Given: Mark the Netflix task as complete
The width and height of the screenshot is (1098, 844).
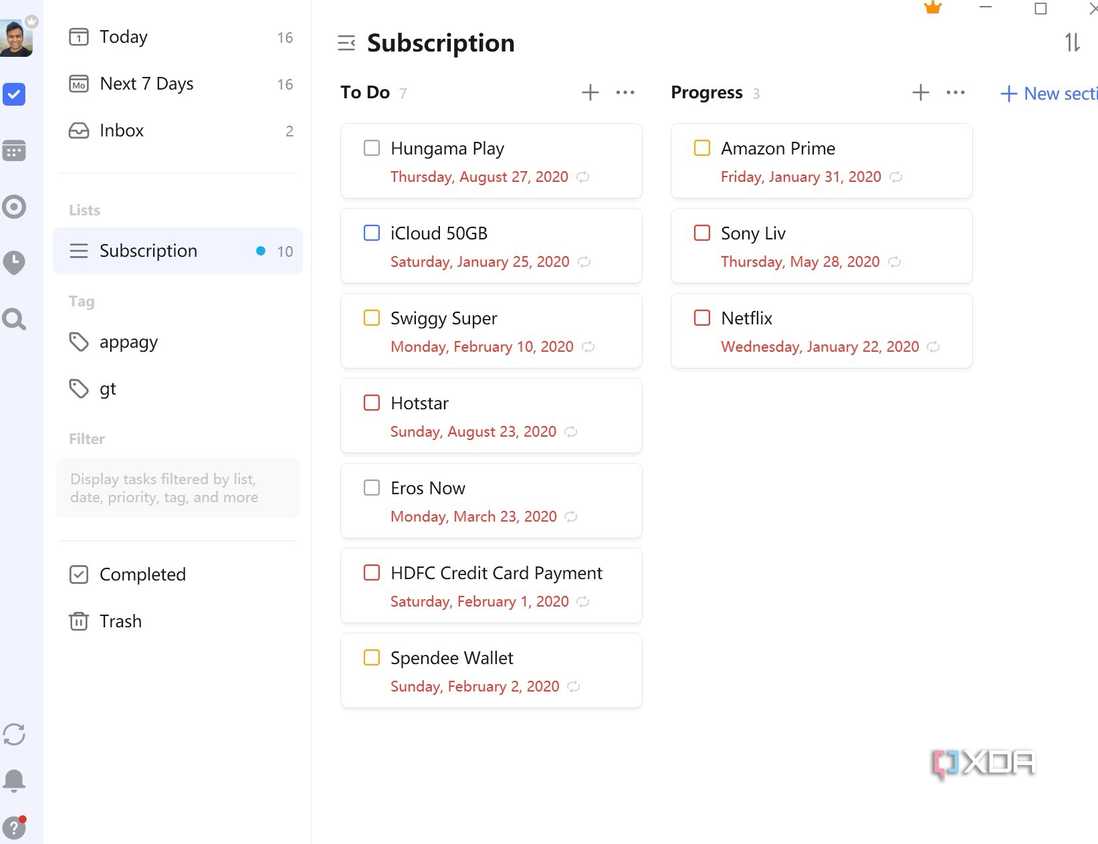Looking at the screenshot, I should [x=702, y=317].
